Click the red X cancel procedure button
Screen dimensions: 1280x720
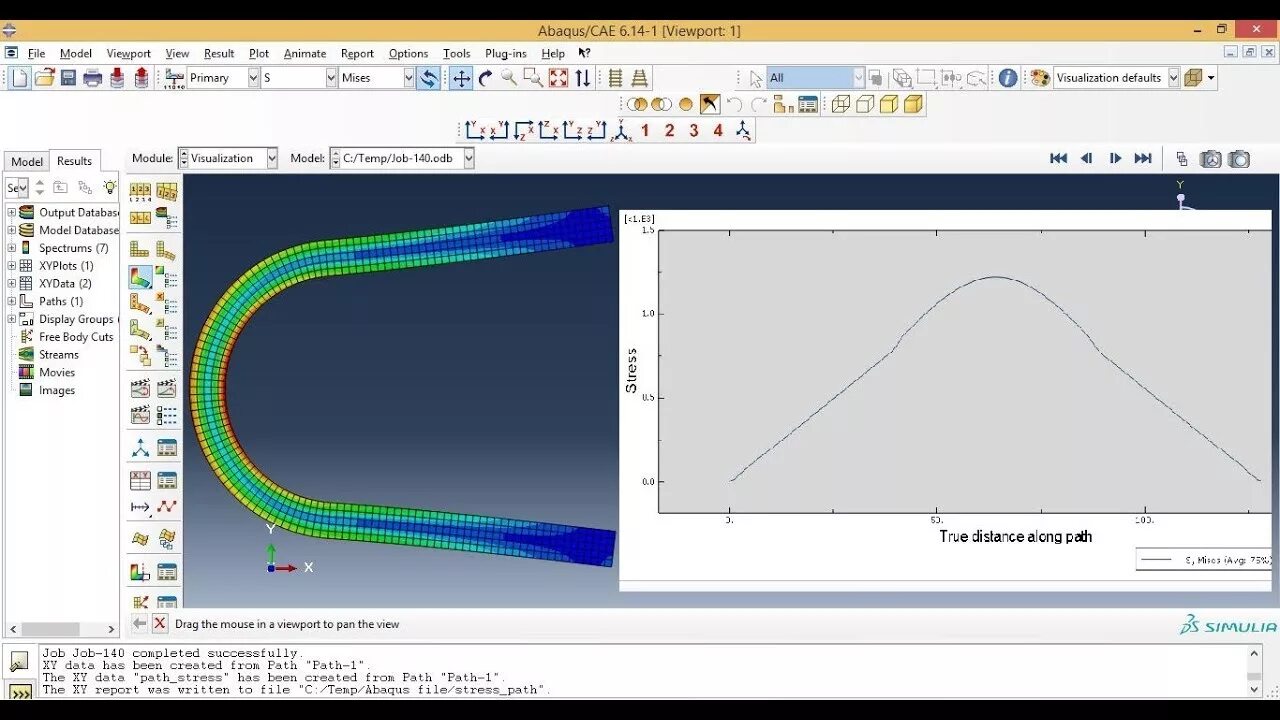159,623
